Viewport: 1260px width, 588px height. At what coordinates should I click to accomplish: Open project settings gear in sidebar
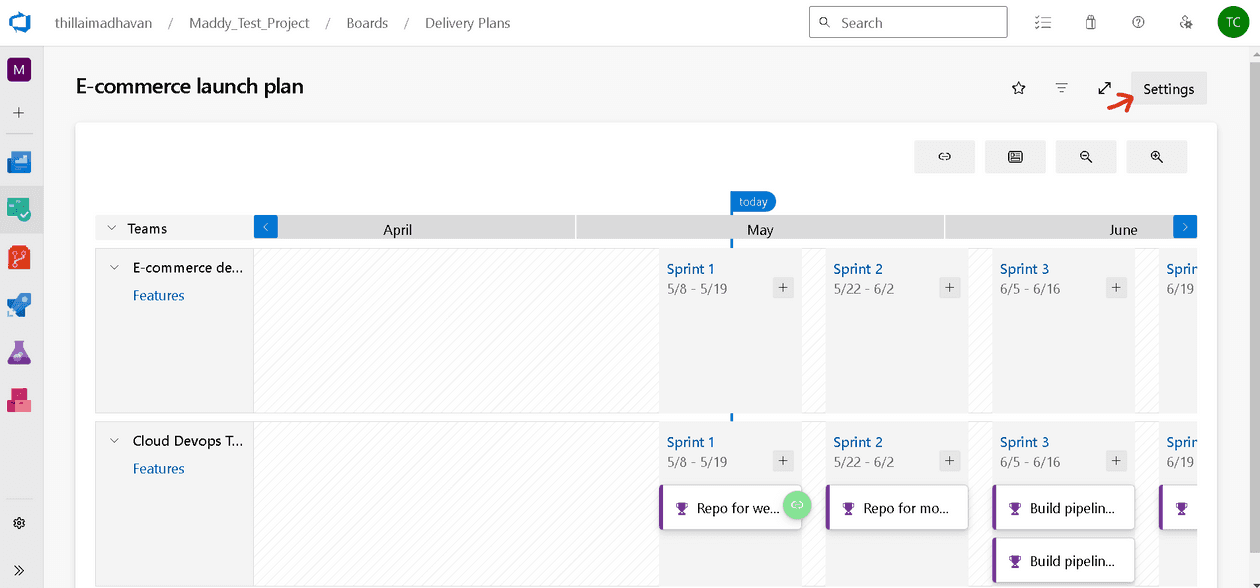click(19, 523)
